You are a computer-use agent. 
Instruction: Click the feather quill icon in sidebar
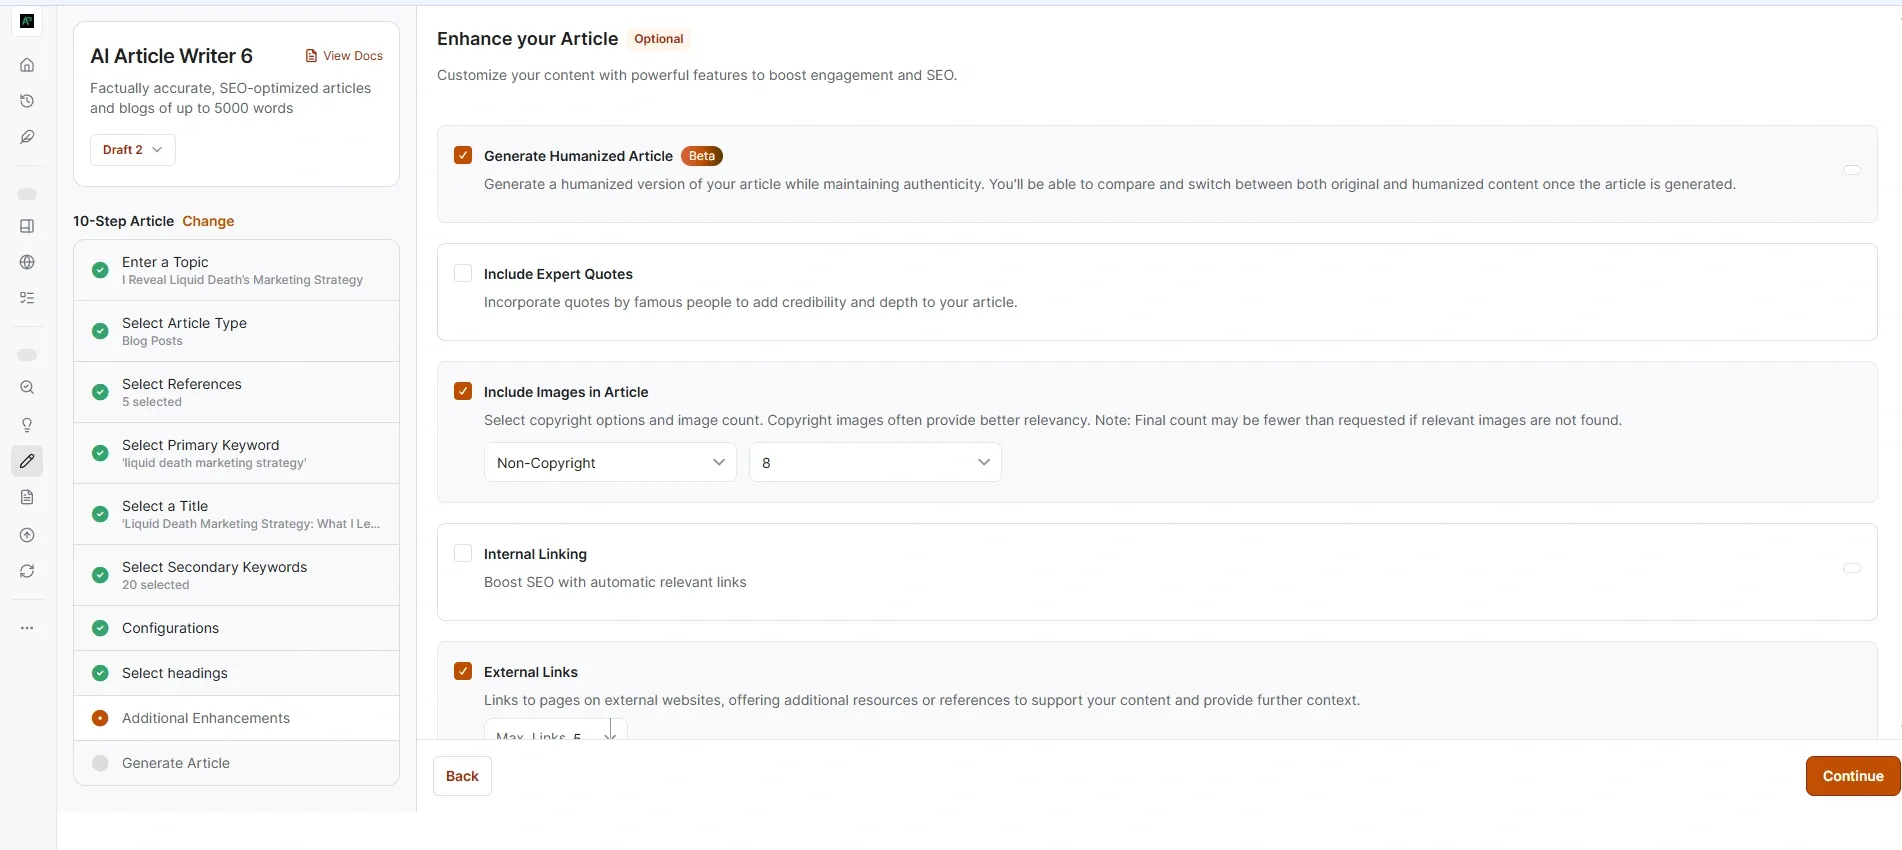coord(27,137)
